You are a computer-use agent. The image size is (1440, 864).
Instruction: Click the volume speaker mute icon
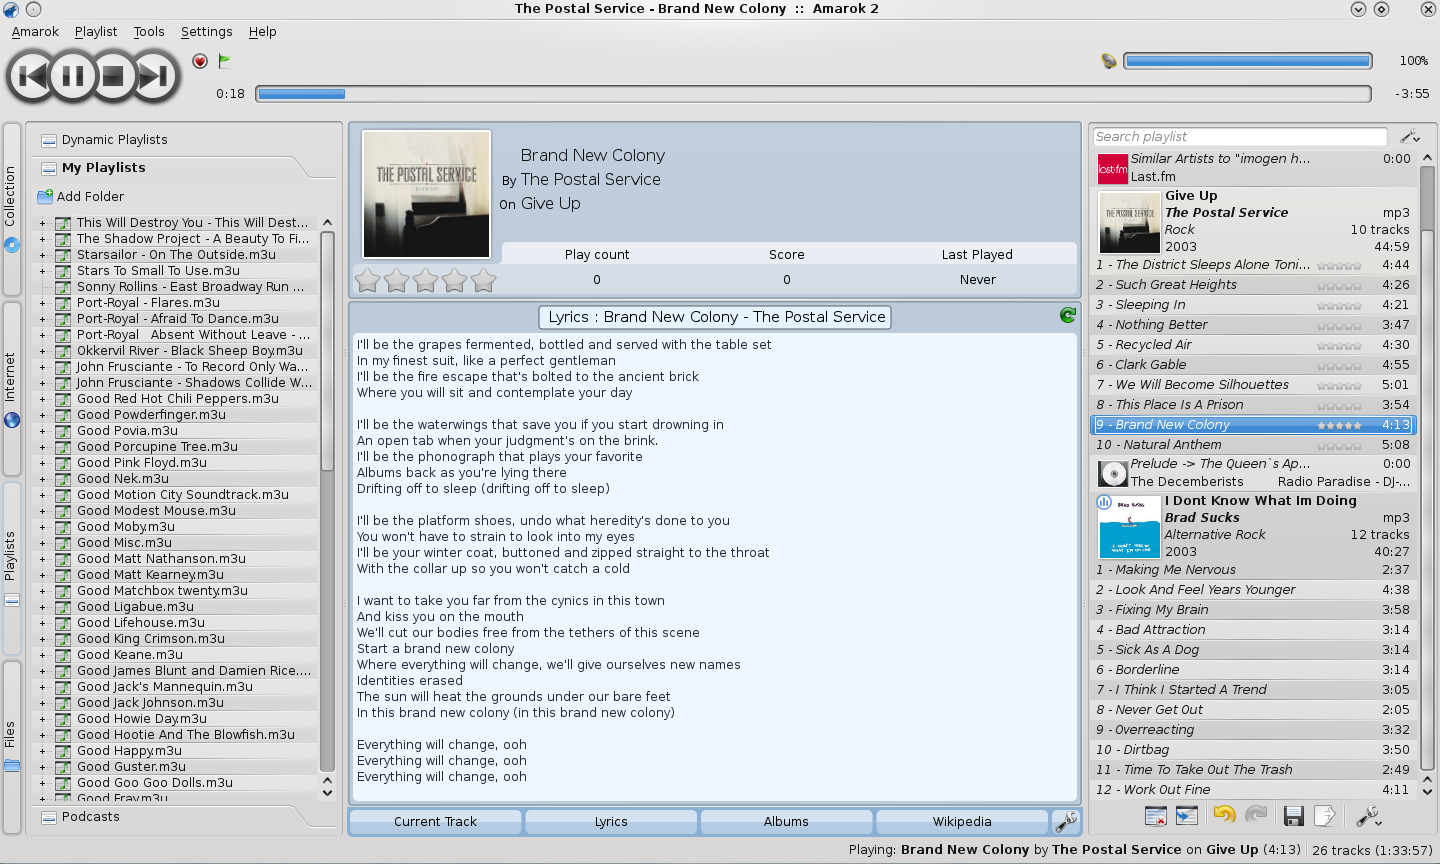click(x=1108, y=61)
